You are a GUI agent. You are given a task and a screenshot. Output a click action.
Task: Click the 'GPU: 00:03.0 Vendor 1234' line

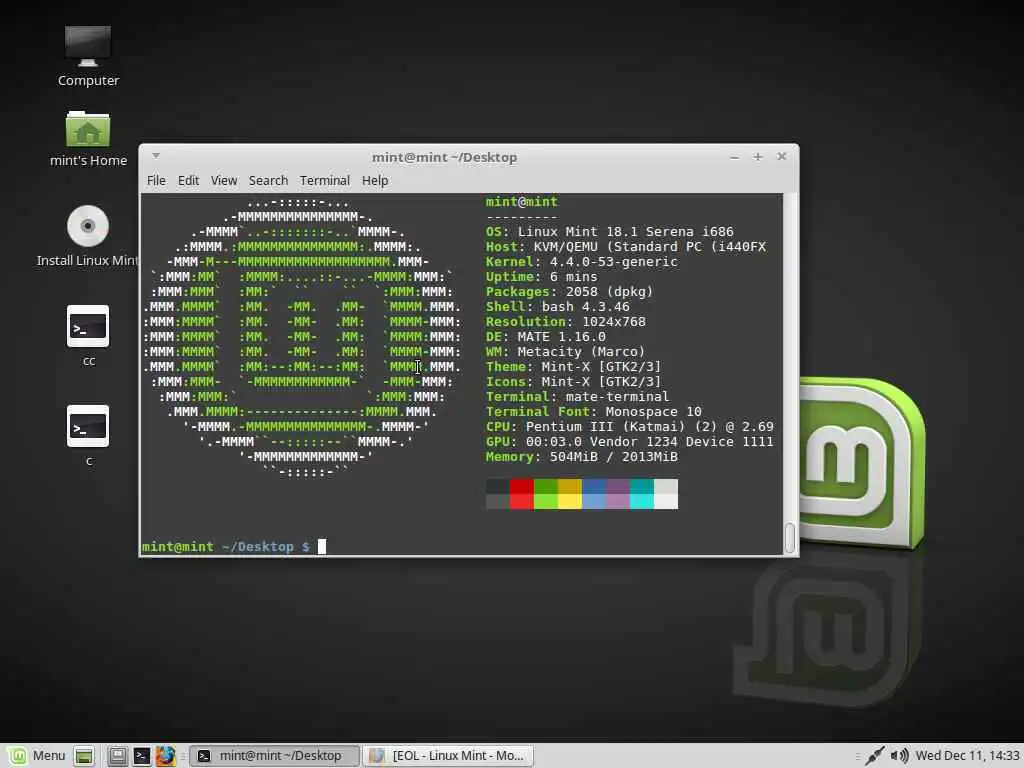[630, 442]
